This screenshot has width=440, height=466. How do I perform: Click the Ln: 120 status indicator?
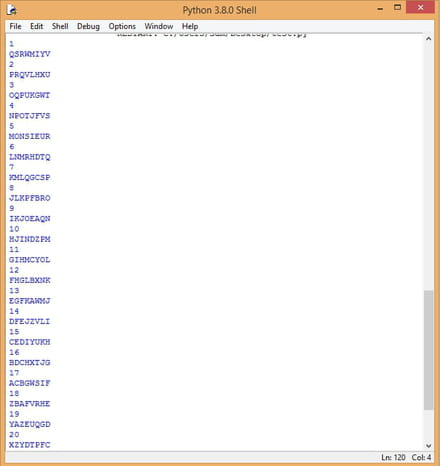click(x=393, y=457)
